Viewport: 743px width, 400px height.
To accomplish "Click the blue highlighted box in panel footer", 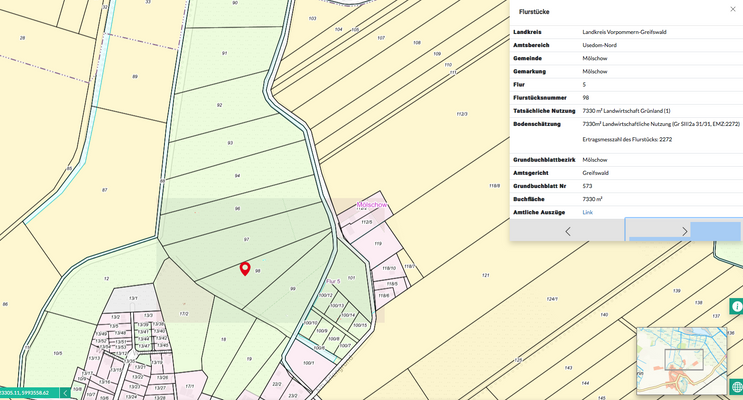I will 715,231.
